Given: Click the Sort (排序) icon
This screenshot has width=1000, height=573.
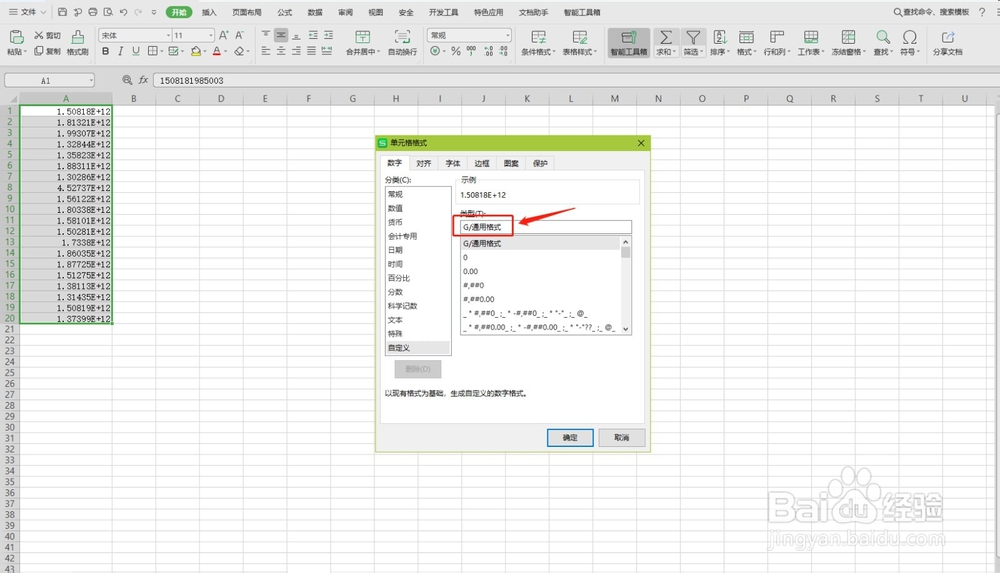Looking at the screenshot, I should click(719, 37).
